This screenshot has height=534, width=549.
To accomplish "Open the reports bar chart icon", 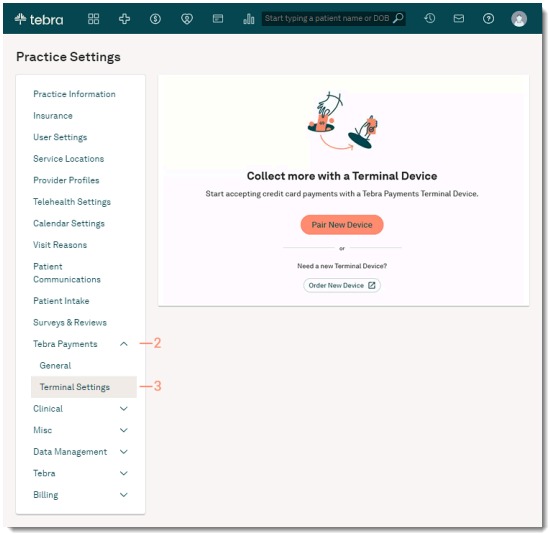I will [x=248, y=19].
